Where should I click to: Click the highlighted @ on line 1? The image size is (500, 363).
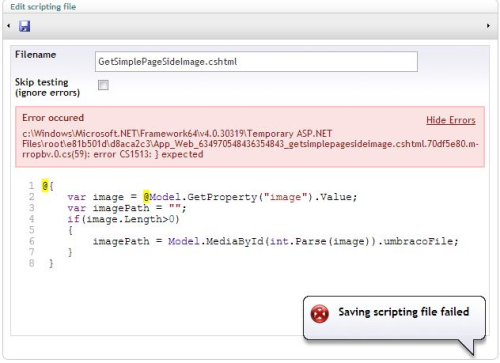(x=45, y=186)
